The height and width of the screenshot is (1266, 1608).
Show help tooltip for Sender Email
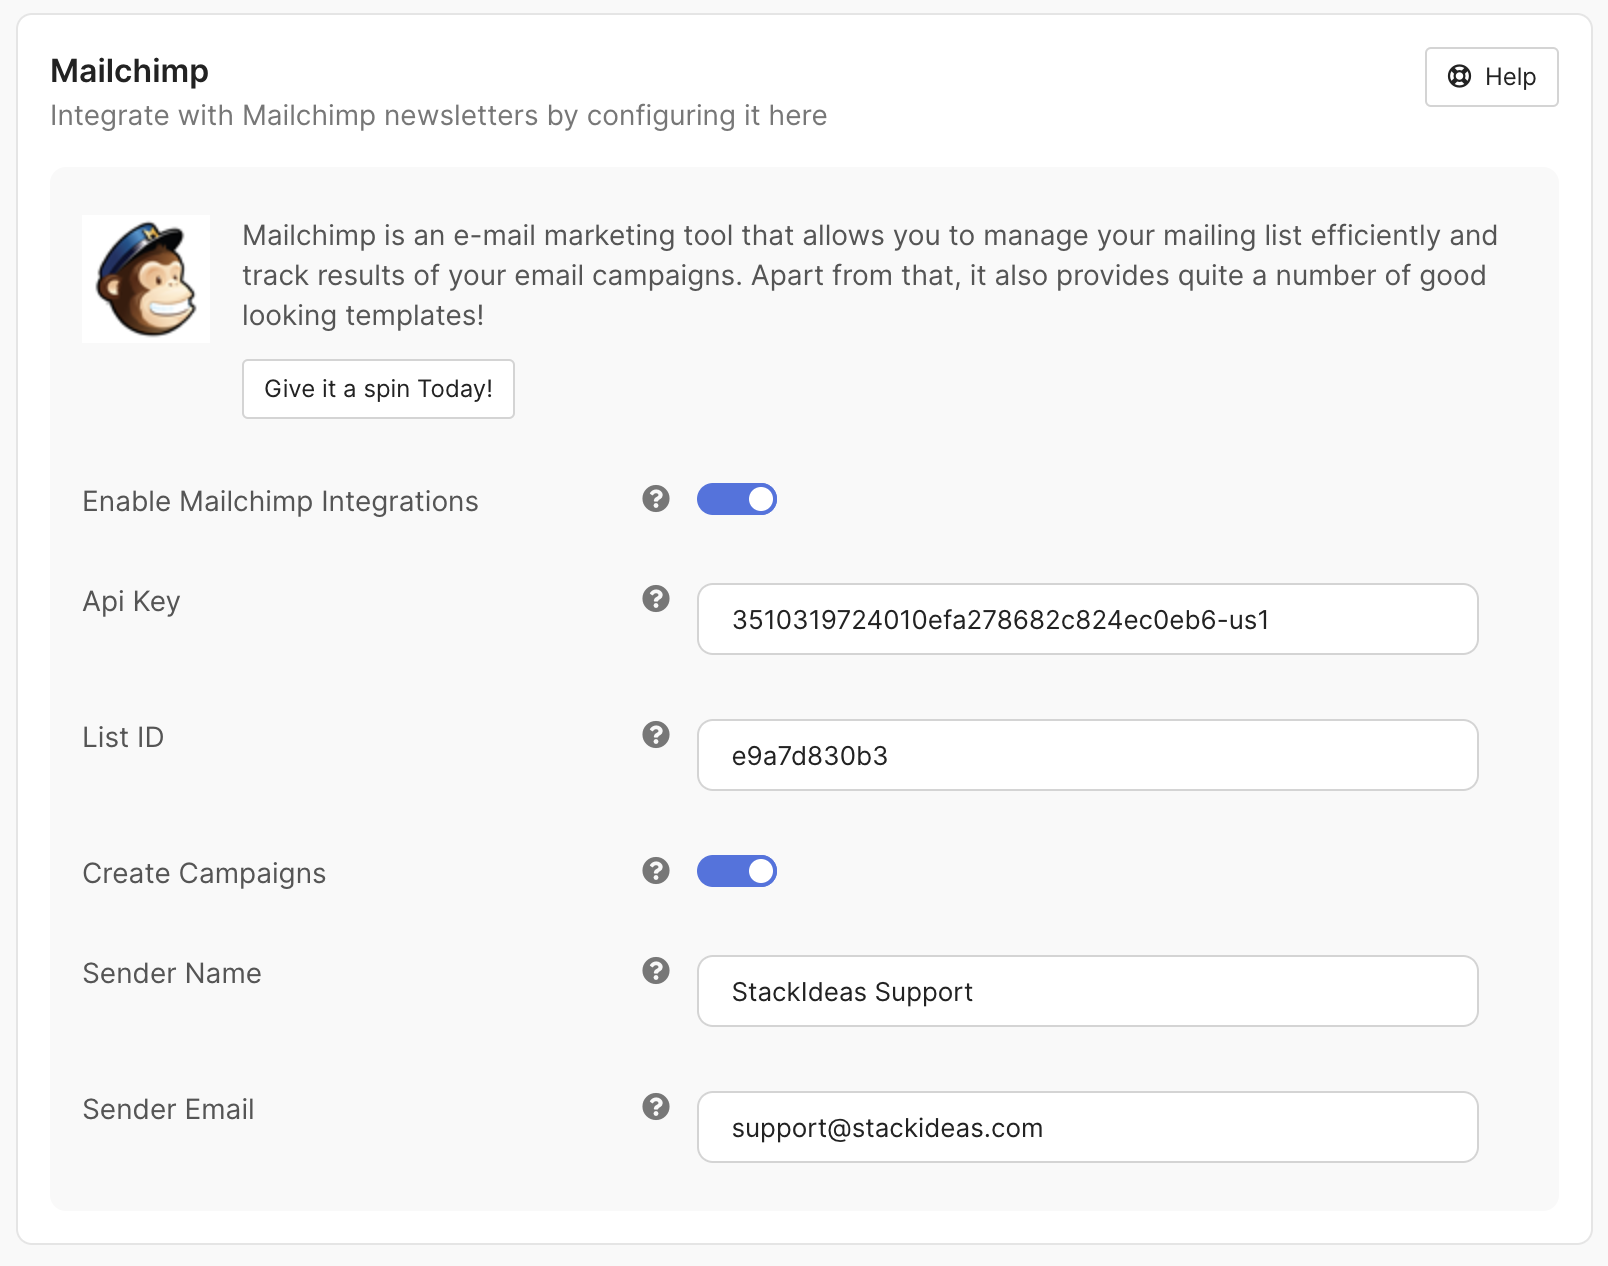[656, 1107]
